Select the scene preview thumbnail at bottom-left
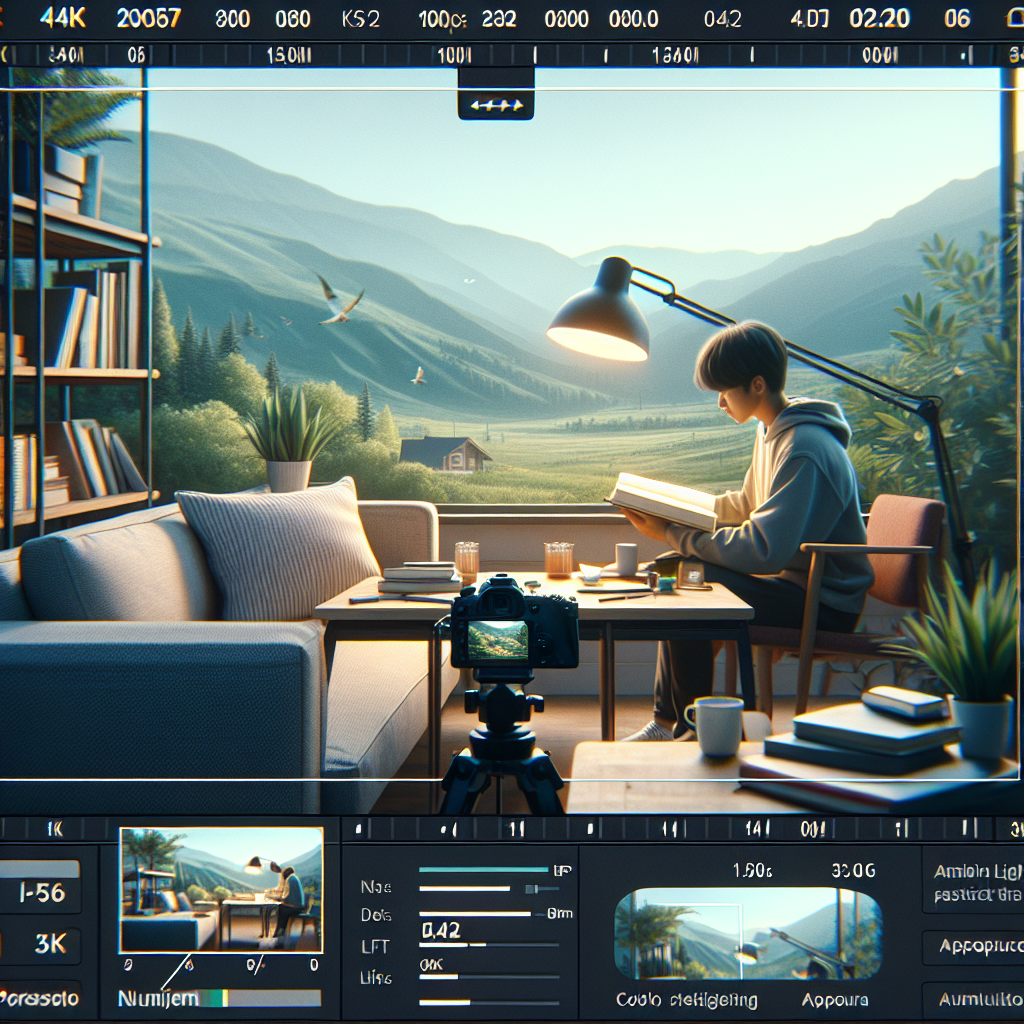Screen dimensions: 1024x1024 (x=220, y=890)
